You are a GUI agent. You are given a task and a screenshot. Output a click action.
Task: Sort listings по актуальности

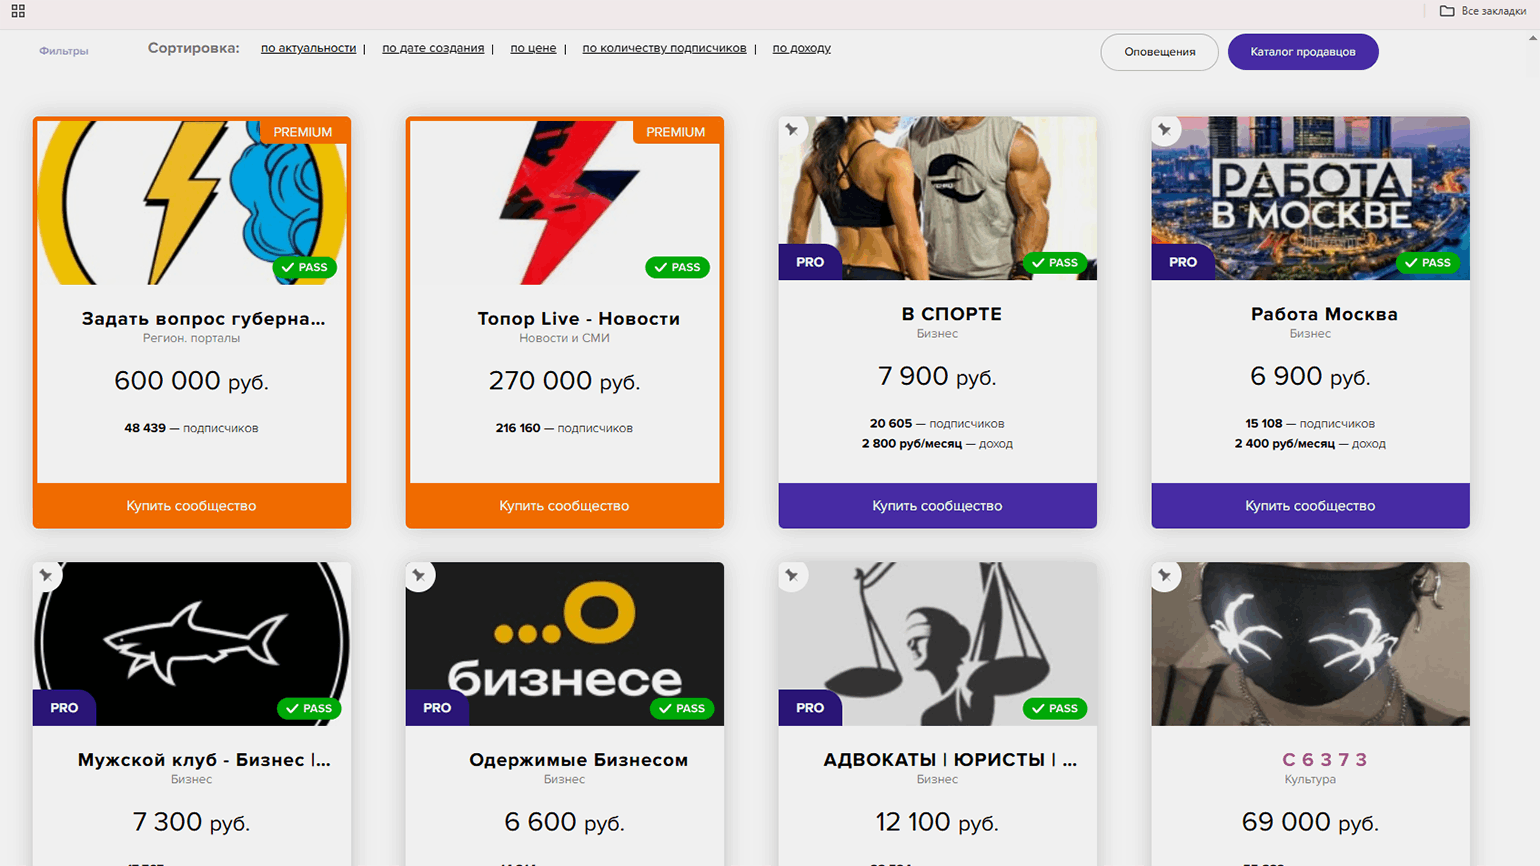point(308,48)
